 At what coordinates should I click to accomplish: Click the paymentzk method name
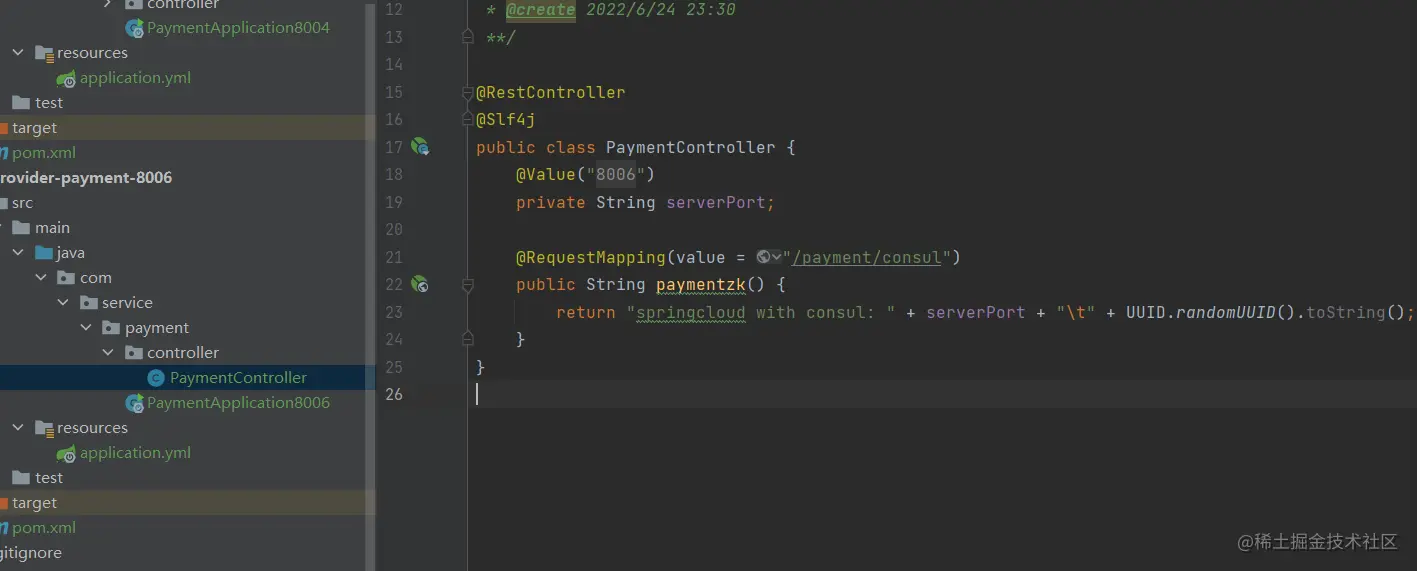tap(700, 284)
